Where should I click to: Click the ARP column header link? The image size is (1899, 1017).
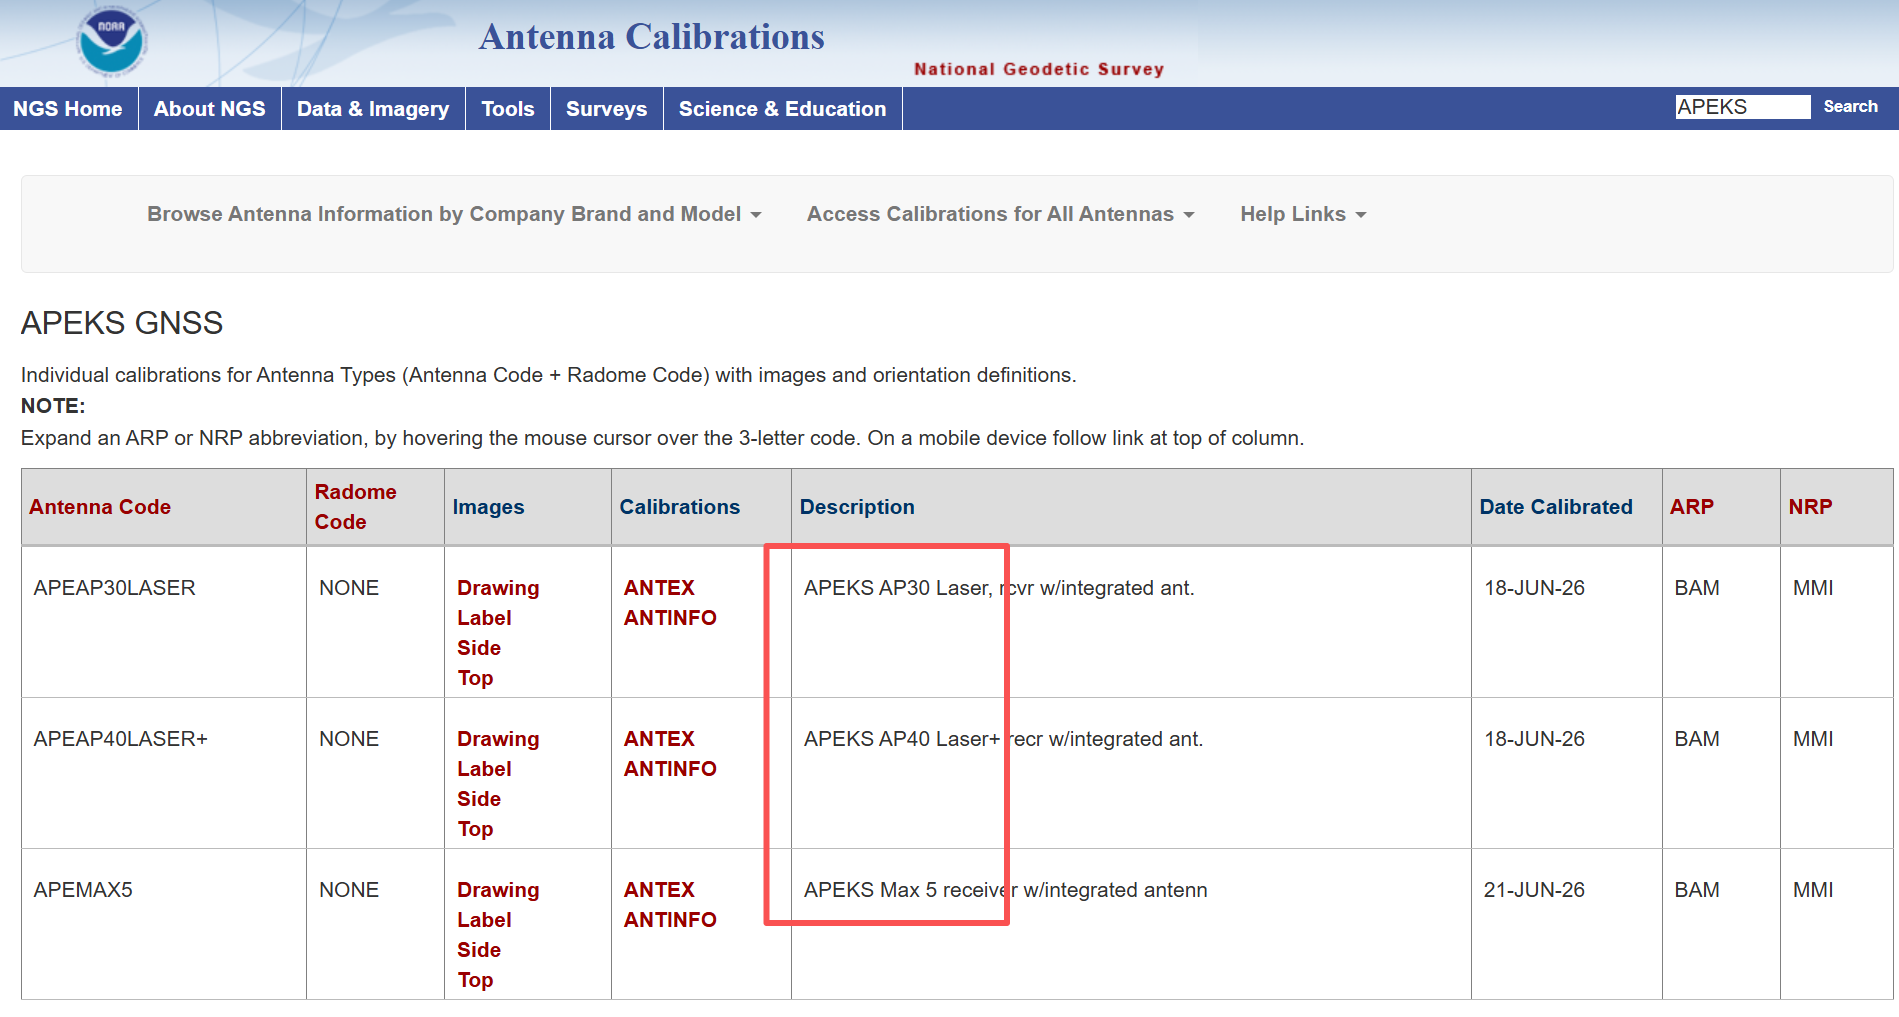click(x=1692, y=507)
